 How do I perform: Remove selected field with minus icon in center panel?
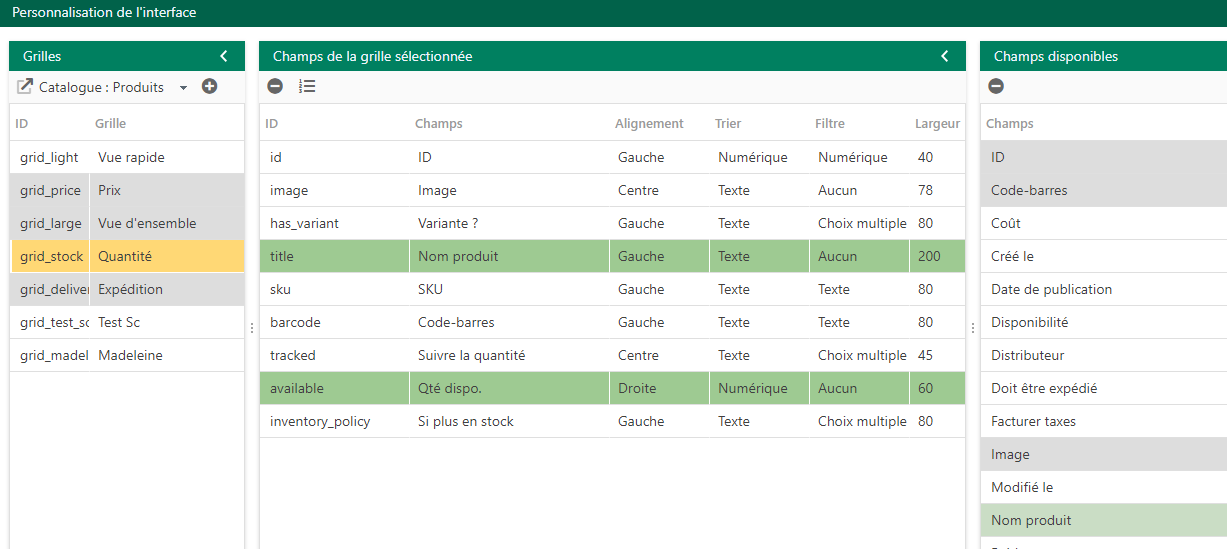tap(275, 86)
